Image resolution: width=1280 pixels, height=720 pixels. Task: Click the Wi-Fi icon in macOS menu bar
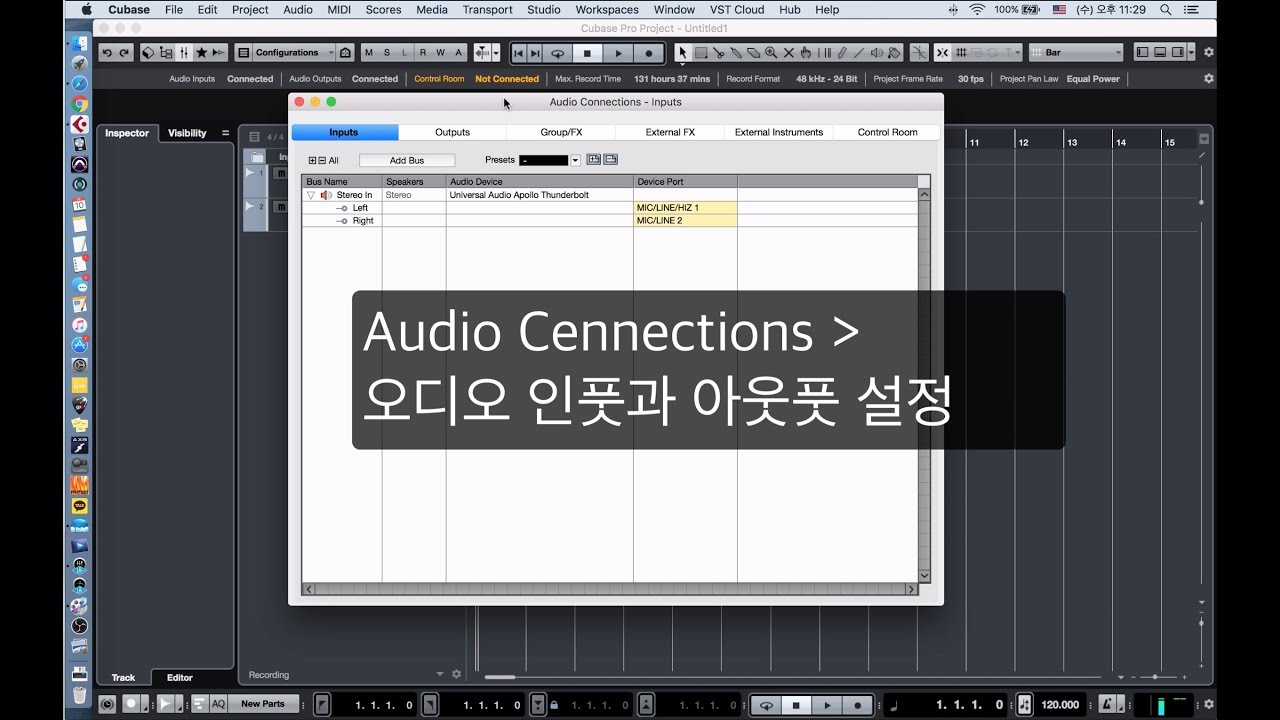[977, 9]
